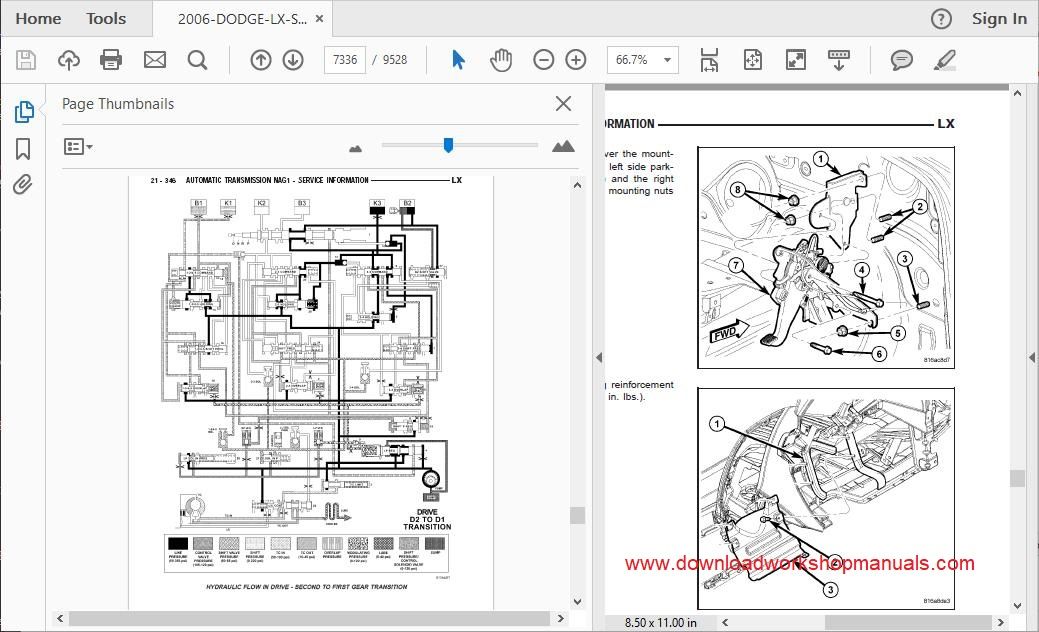Add a comment with the speech bubble icon
The height and width of the screenshot is (632, 1039).
coord(901,60)
